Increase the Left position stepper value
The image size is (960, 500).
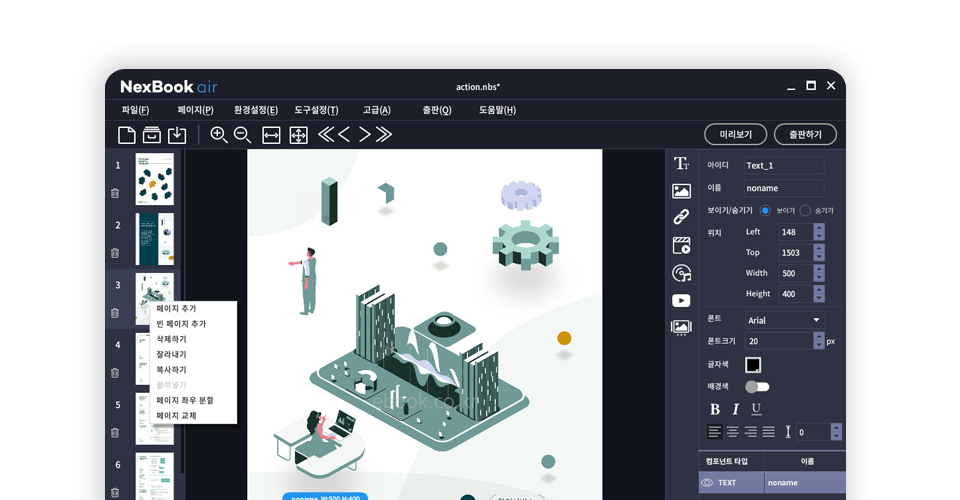819,228
